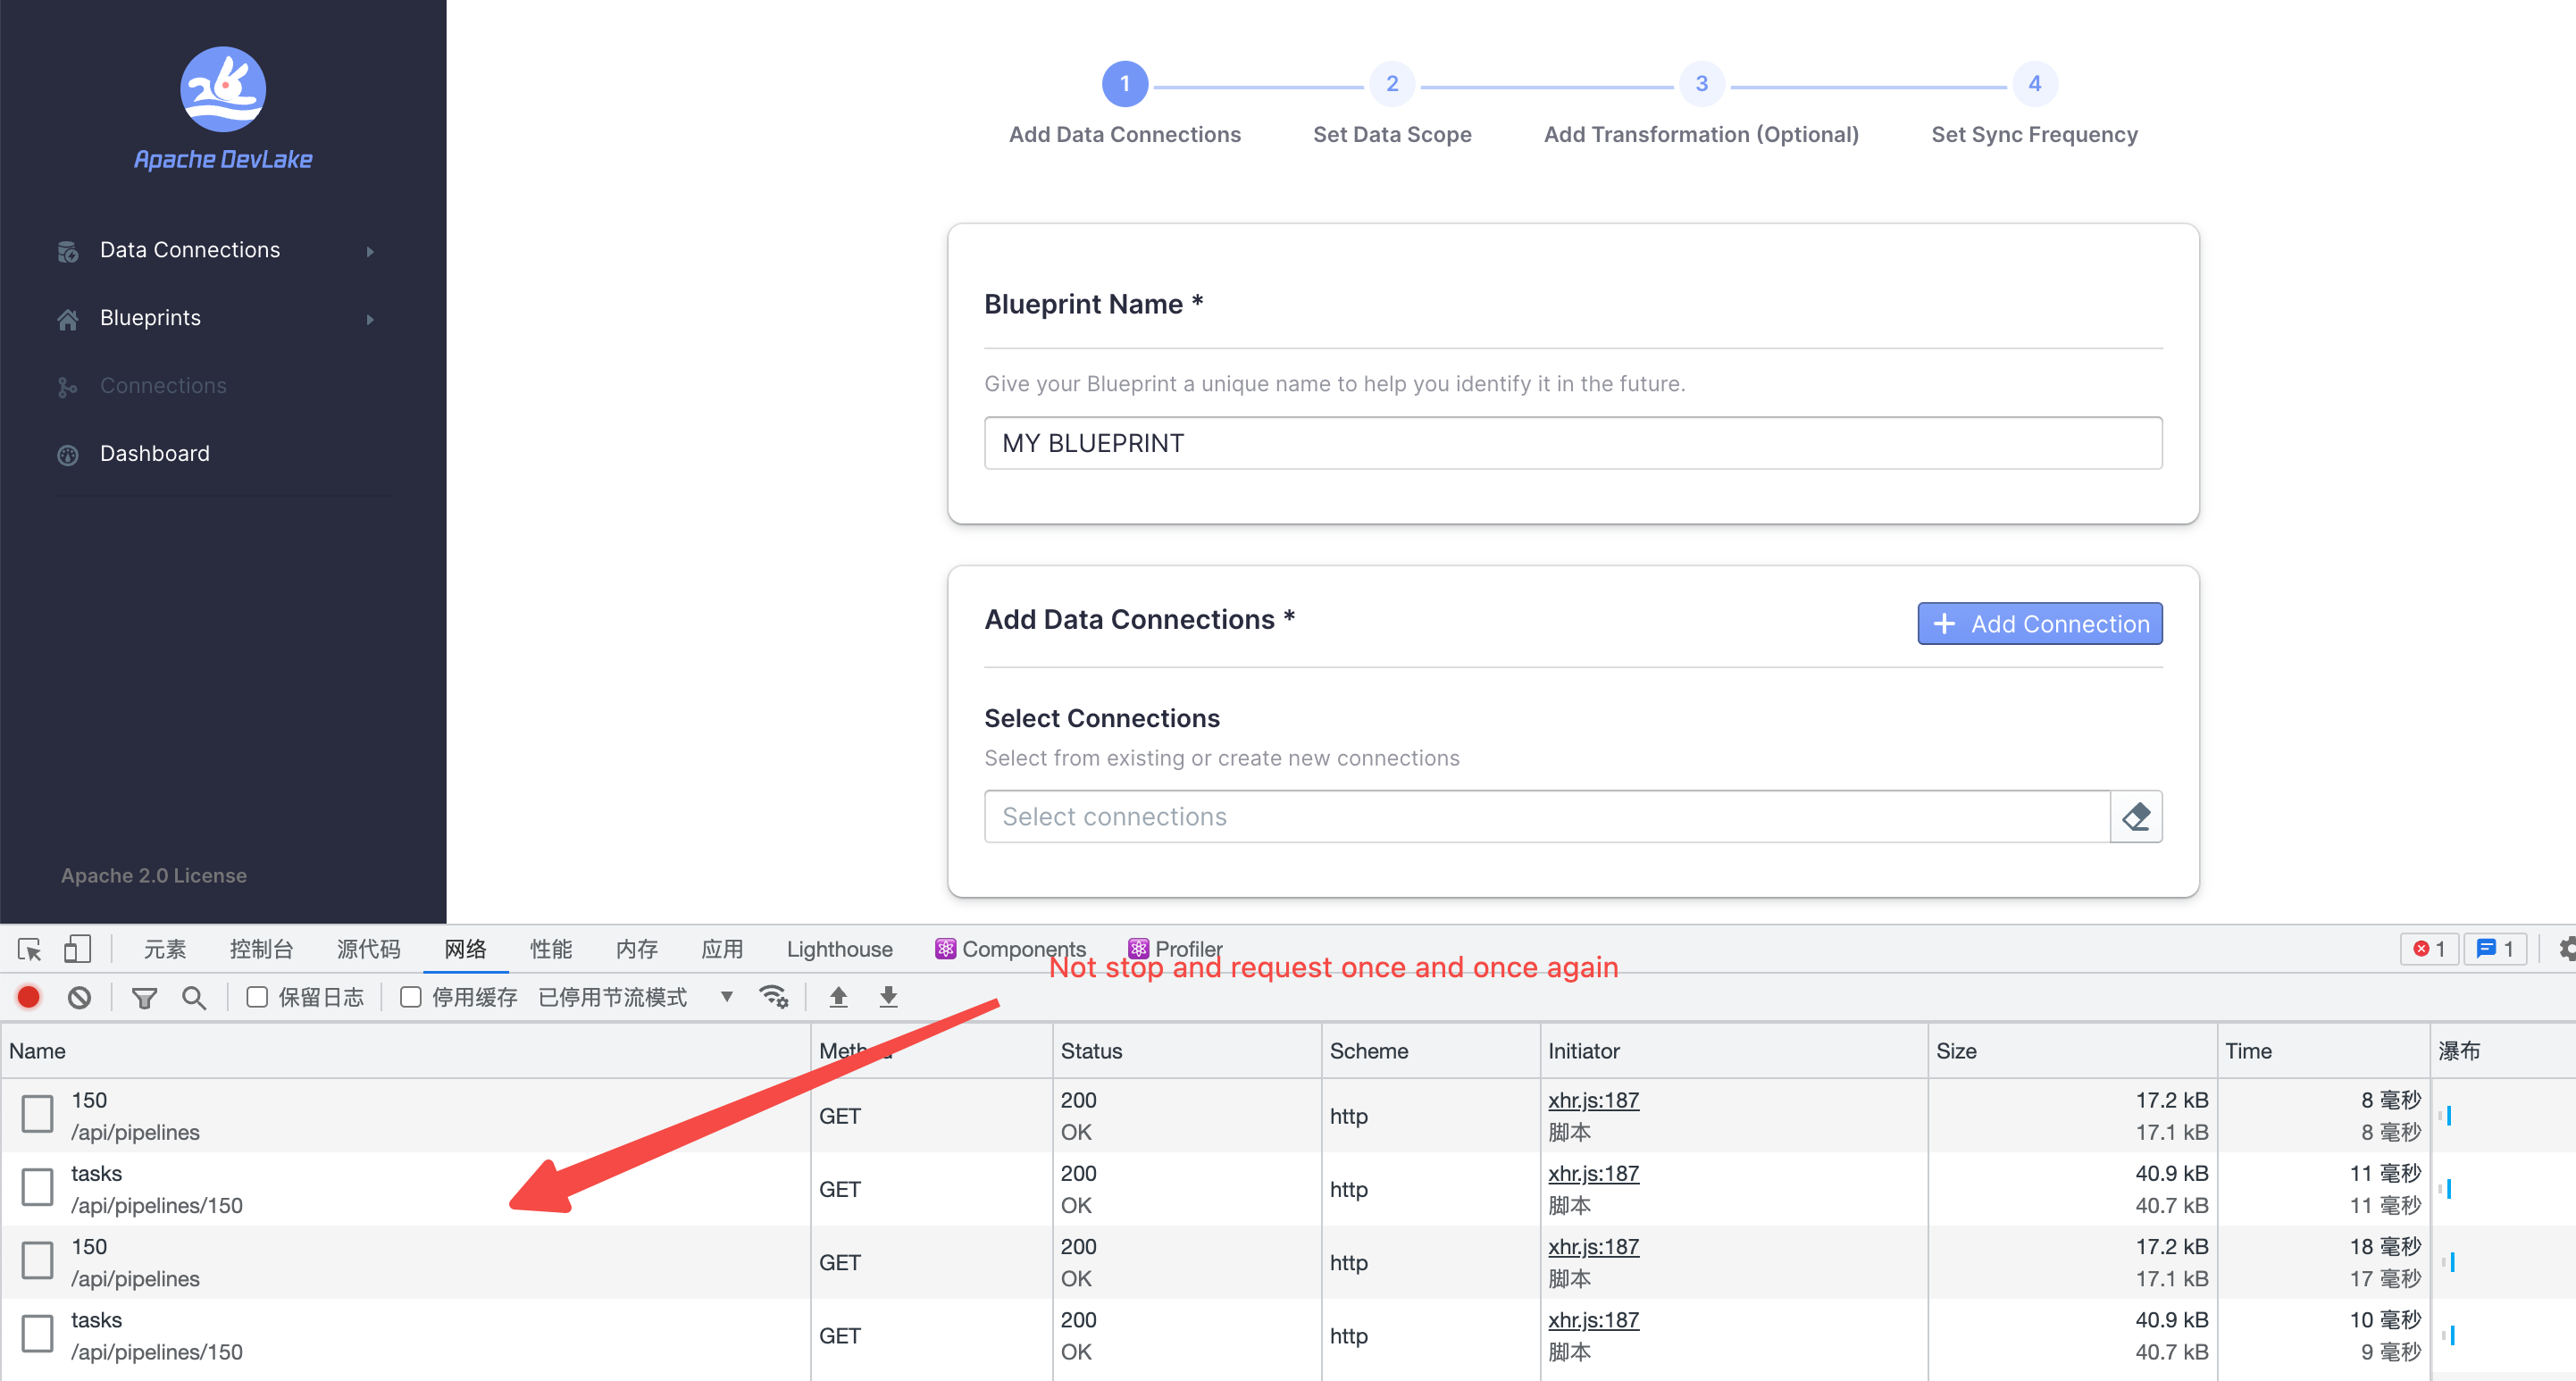The width and height of the screenshot is (2576, 1381).
Task: Enable the 停用缓存 disable cache checkbox
Action: 410,997
